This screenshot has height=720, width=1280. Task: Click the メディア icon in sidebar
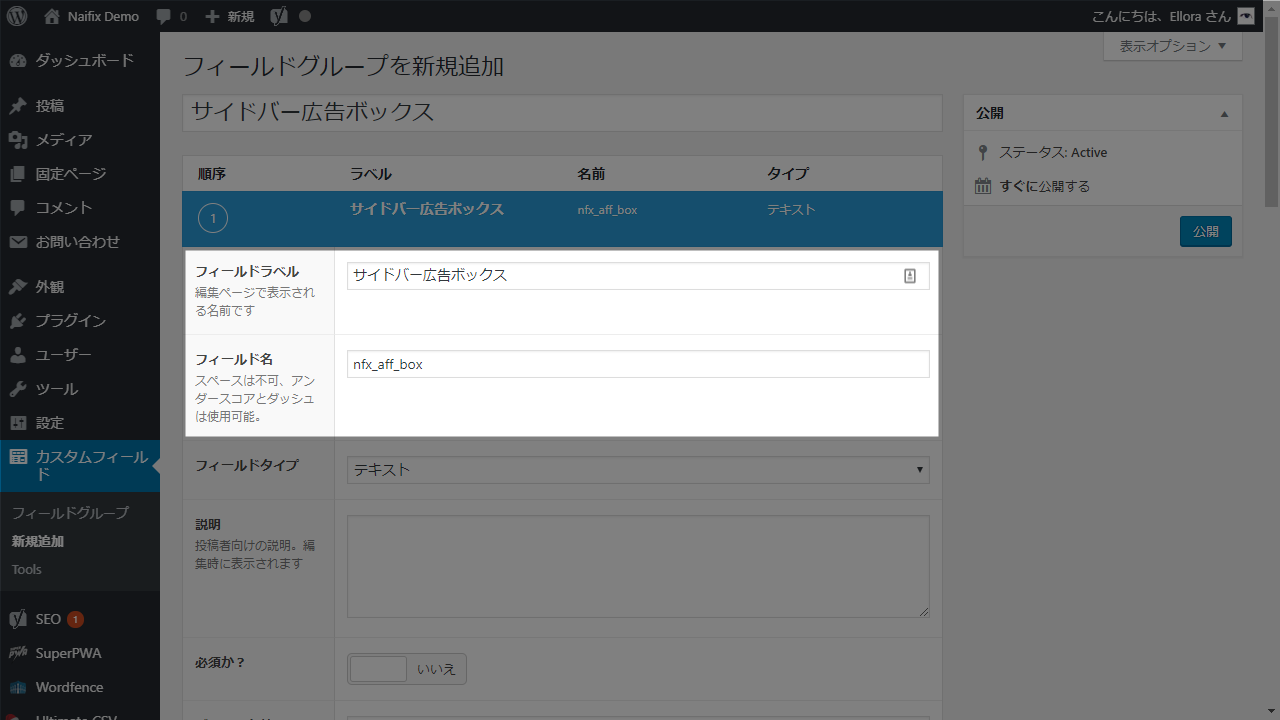(18, 140)
